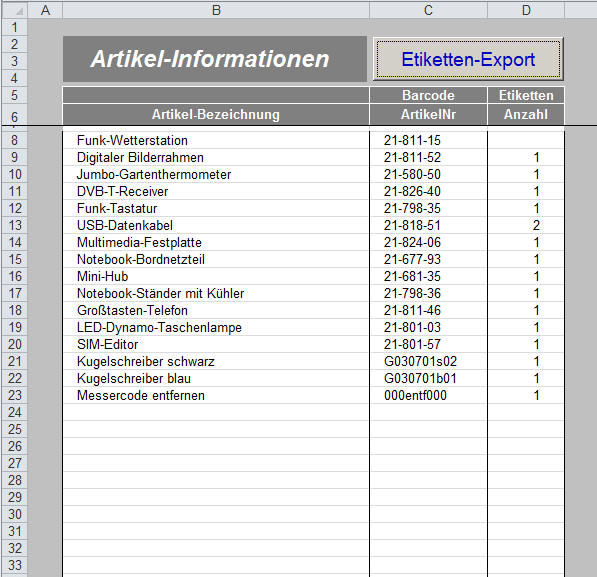
Task: Select the ArtikelNr header cell
Action: coord(428,114)
